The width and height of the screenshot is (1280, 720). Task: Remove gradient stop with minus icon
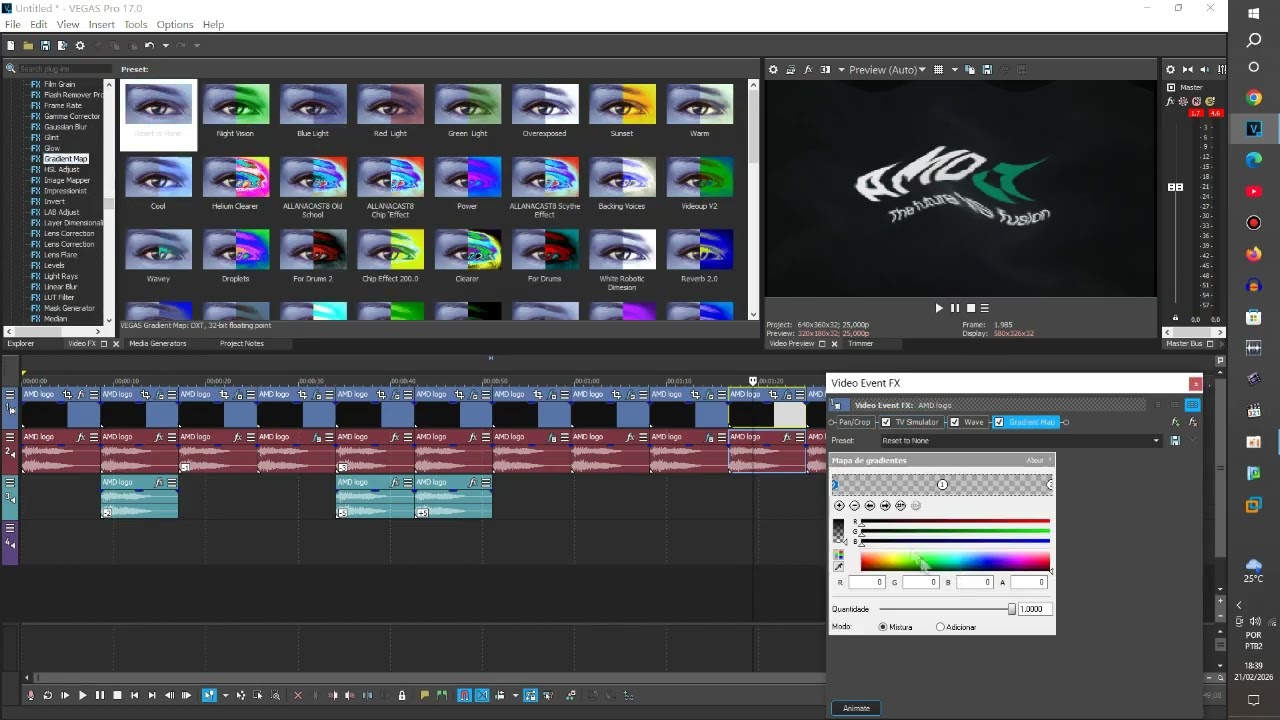click(x=854, y=505)
